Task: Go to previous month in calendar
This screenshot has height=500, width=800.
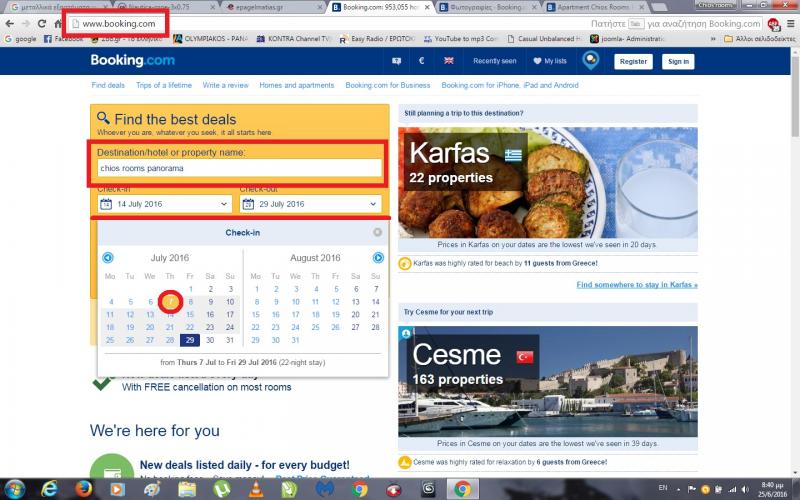Action: [x=108, y=258]
